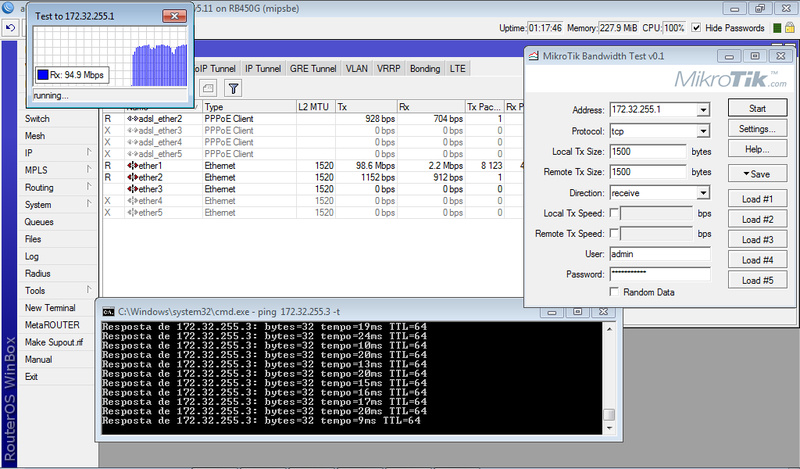Image resolution: width=800 pixels, height=469 pixels.
Task: Click the adsl_ether2 PPPoE interface icon
Action: 132,119
